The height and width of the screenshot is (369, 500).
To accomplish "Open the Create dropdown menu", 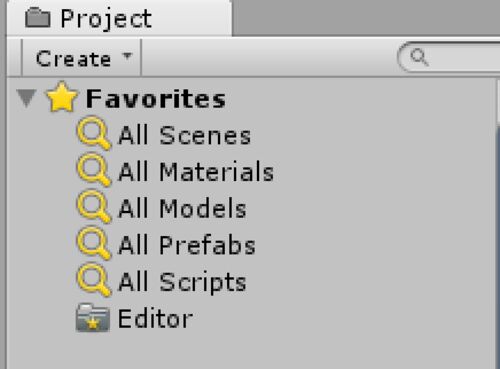I will (x=81, y=57).
